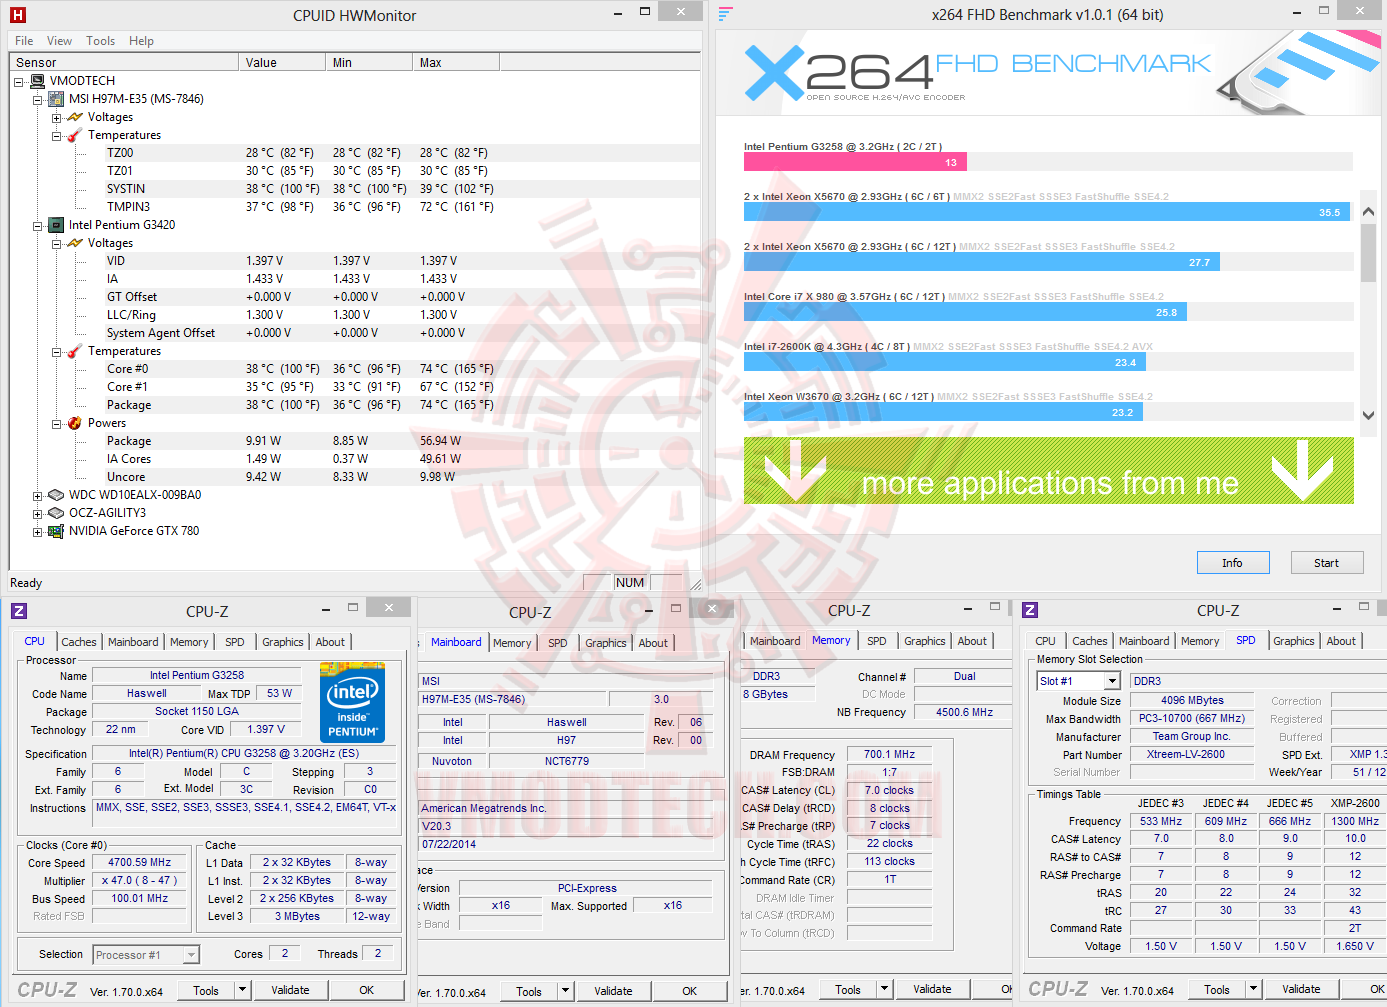Click the Start button in x264 FHD Benchmark
The width and height of the screenshot is (1387, 1007).
click(x=1326, y=563)
